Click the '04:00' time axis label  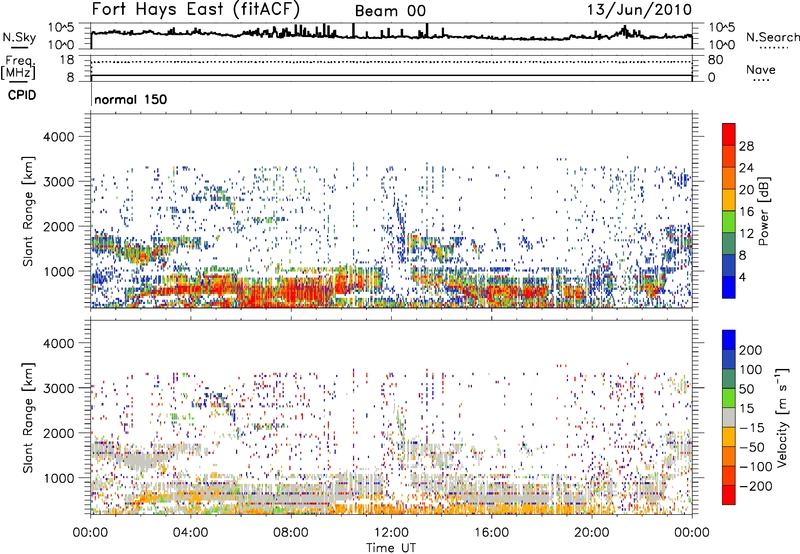click(190, 533)
